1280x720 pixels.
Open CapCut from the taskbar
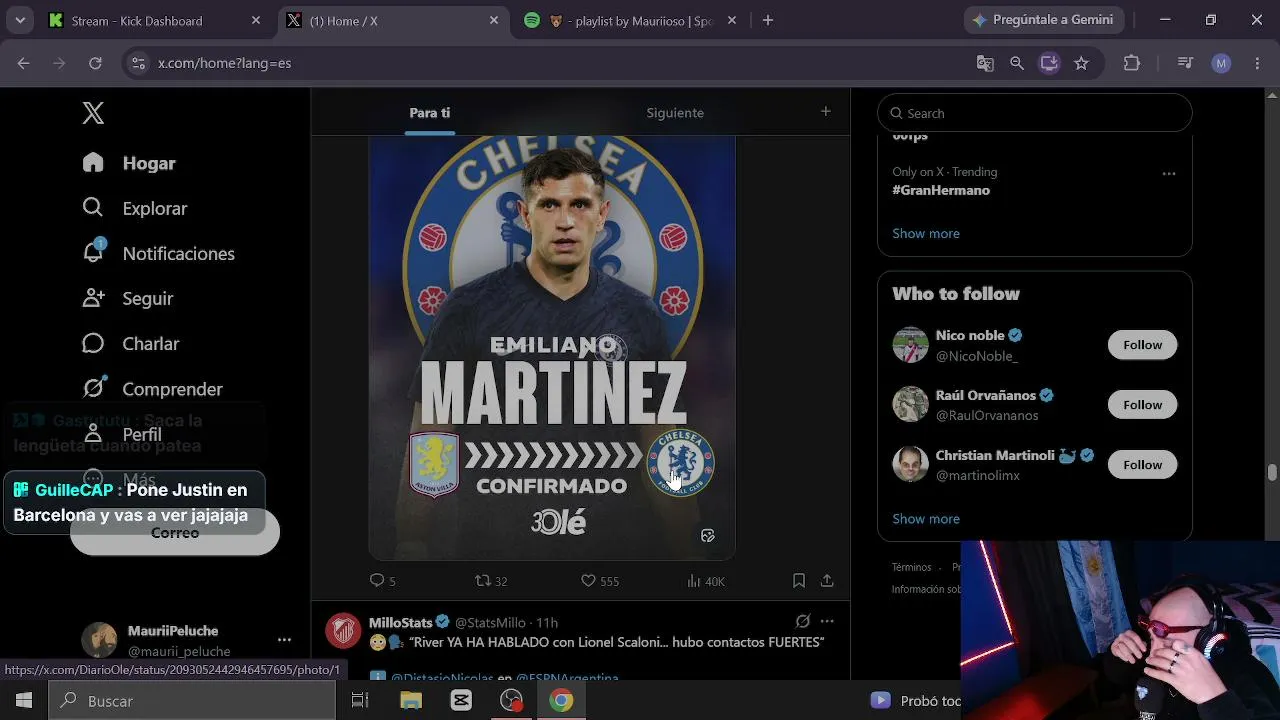(x=461, y=701)
